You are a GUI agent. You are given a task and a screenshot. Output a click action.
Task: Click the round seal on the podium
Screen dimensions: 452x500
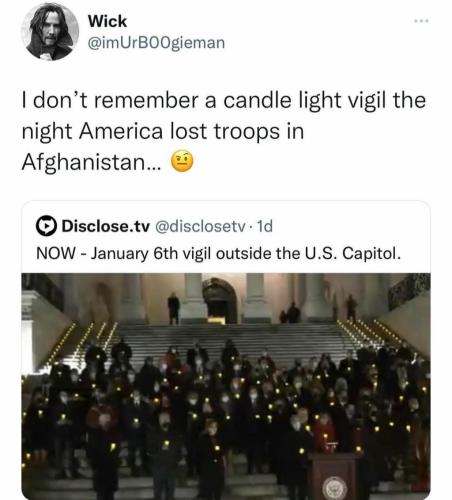coord(333,488)
